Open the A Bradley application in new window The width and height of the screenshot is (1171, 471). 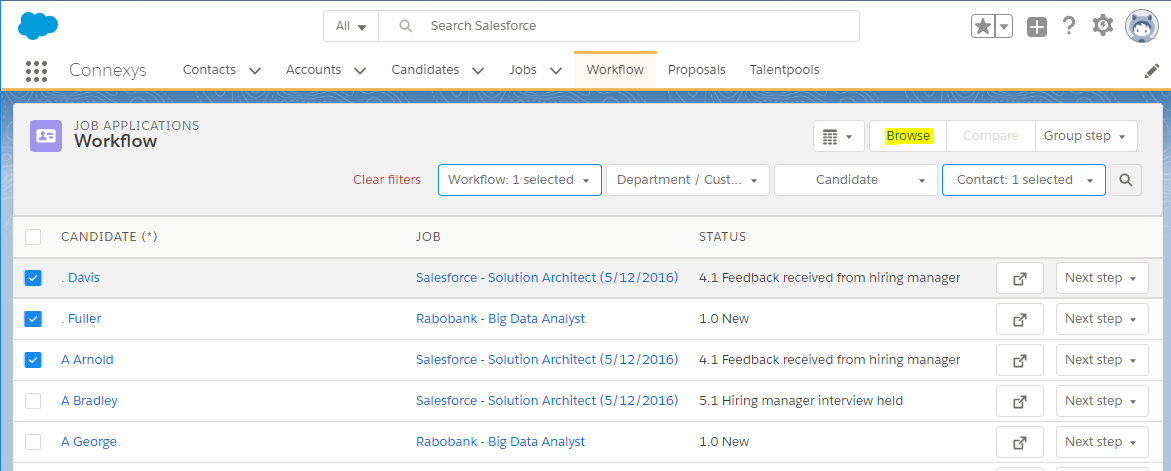(x=1019, y=401)
